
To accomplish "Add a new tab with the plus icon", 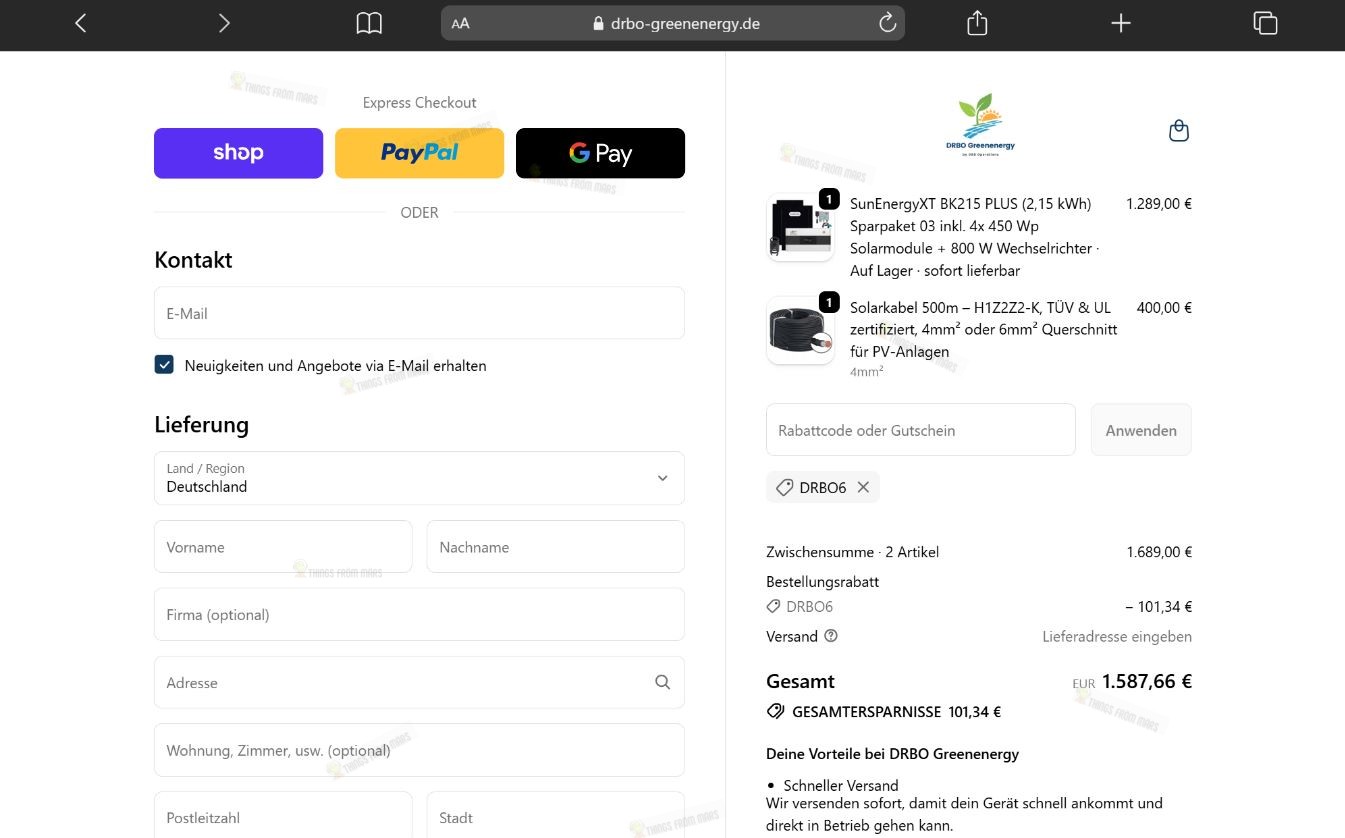I will tap(1121, 23).
